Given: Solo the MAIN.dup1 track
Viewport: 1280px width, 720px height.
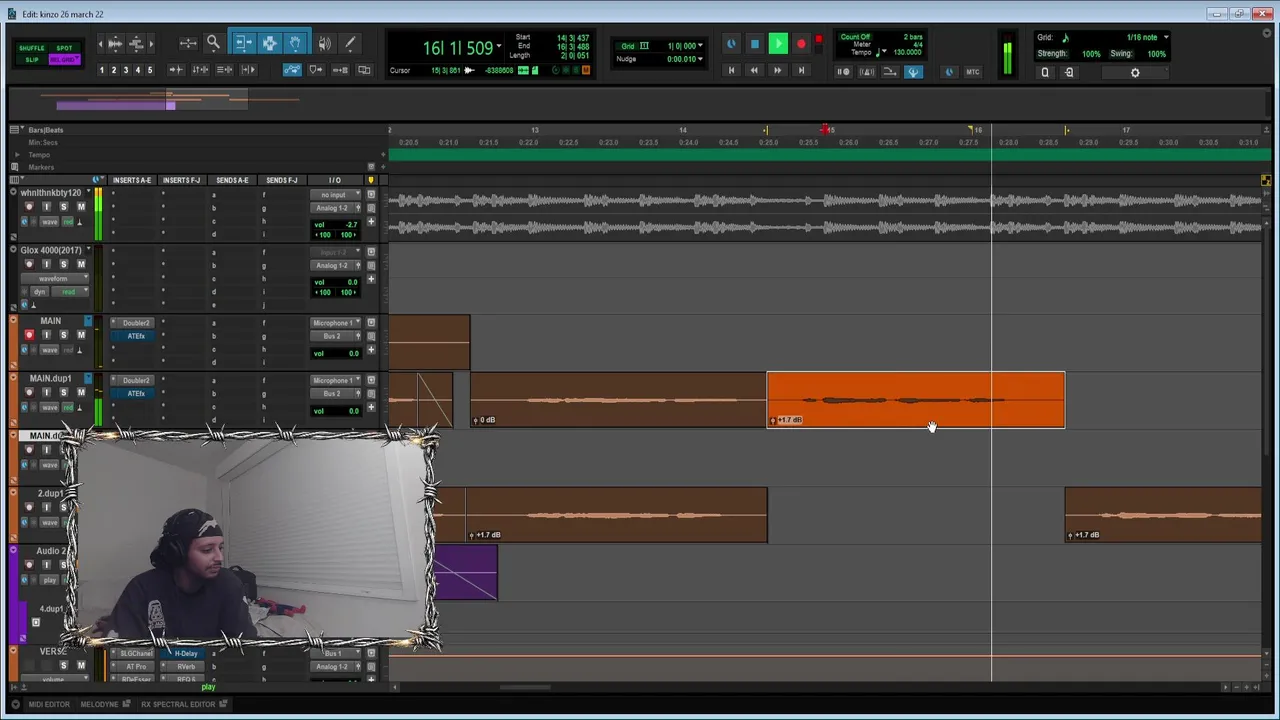Looking at the screenshot, I should 63,393.
